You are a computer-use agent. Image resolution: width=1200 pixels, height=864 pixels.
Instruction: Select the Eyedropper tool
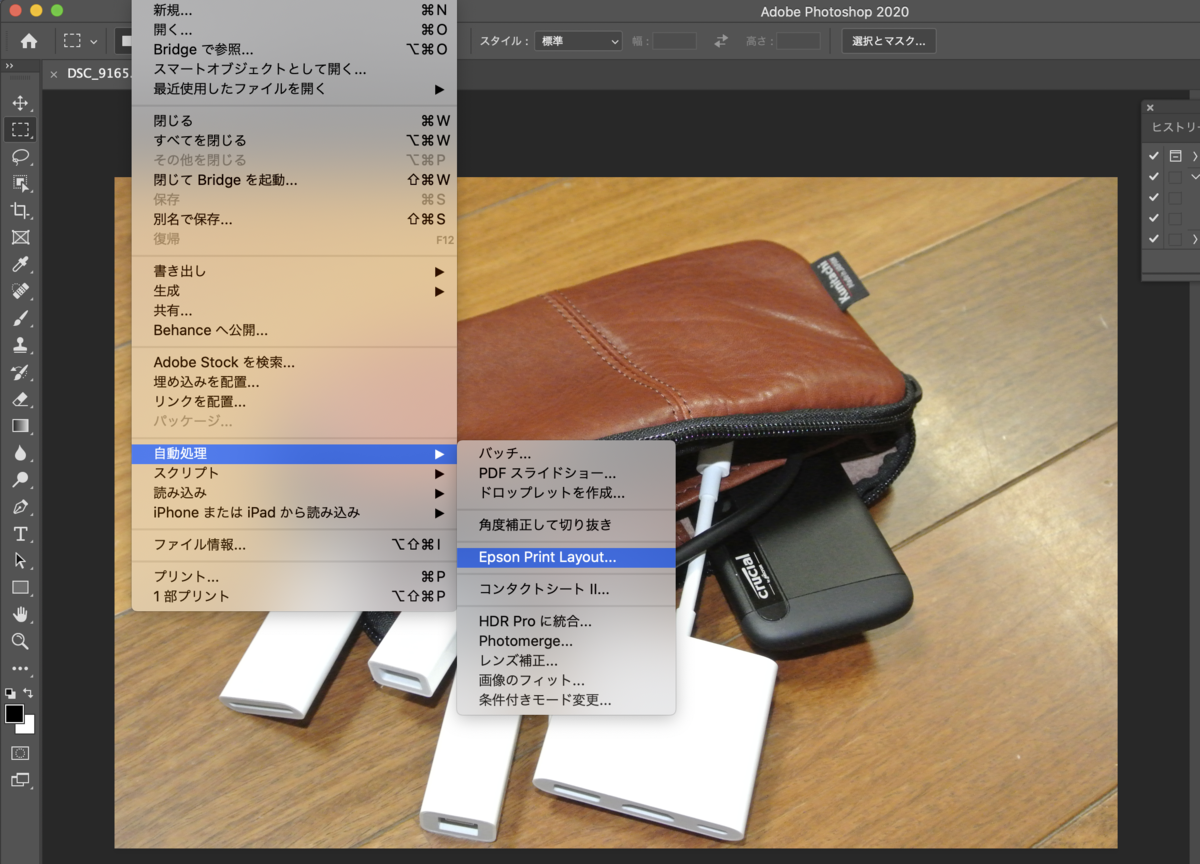click(x=20, y=264)
